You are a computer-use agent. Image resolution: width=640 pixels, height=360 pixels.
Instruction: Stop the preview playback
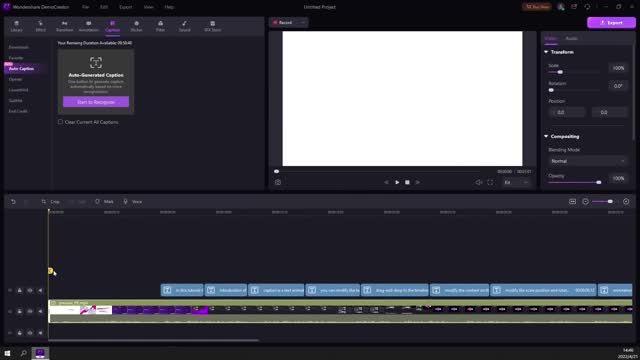pos(407,182)
